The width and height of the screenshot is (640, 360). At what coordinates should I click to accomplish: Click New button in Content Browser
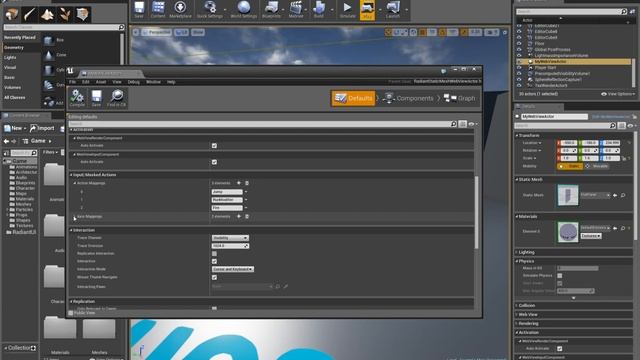(15, 128)
